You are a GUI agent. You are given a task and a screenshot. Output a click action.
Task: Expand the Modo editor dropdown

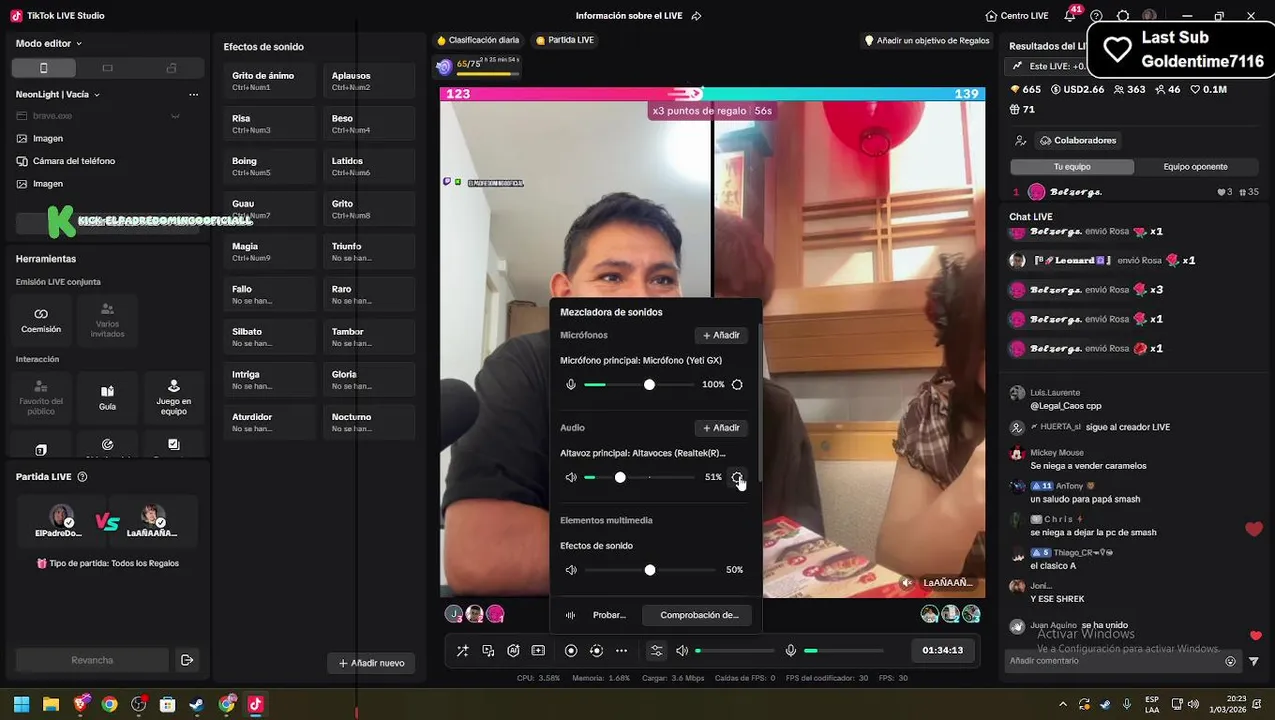pyautogui.click(x=49, y=43)
